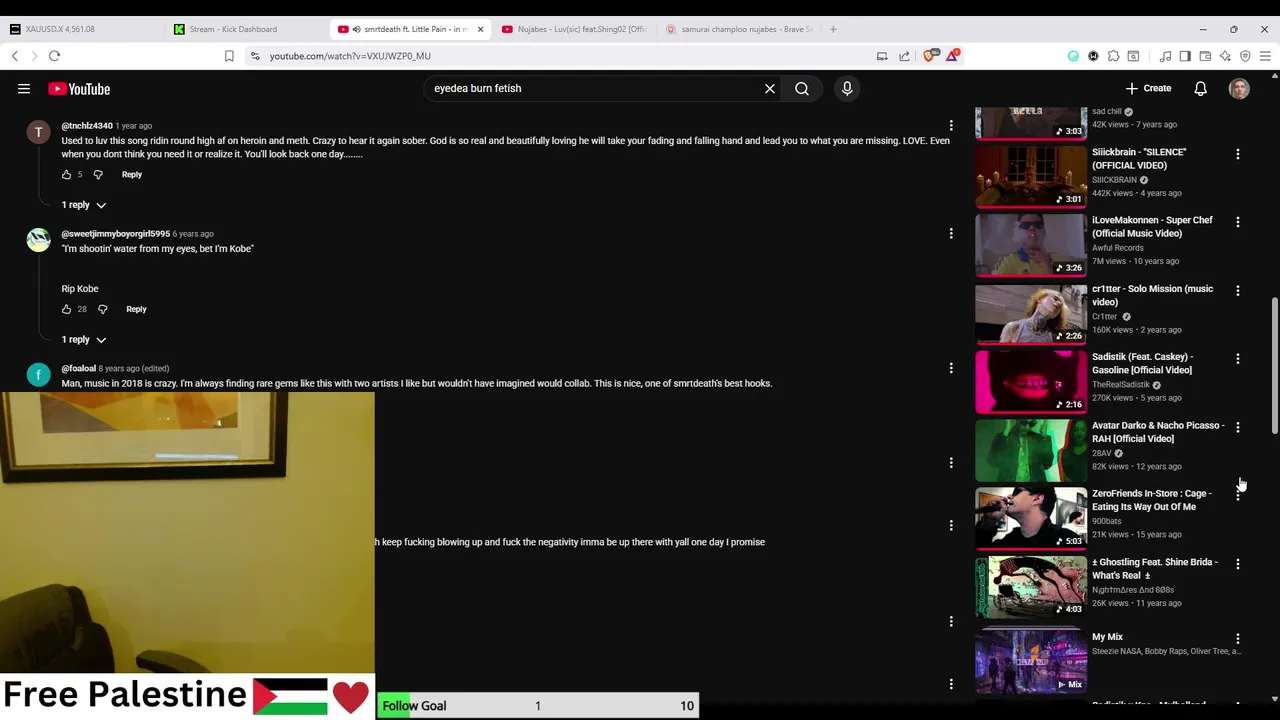Open more options for Sadistik Gasoline video
The width and height of the screenshot is (1280, 720).
coord(1237,359)
